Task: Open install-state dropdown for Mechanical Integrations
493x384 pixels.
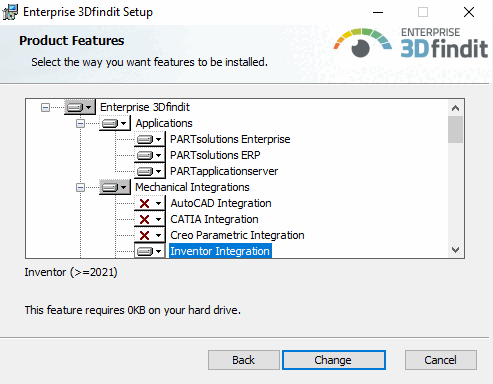Action: tap(115, 187)
